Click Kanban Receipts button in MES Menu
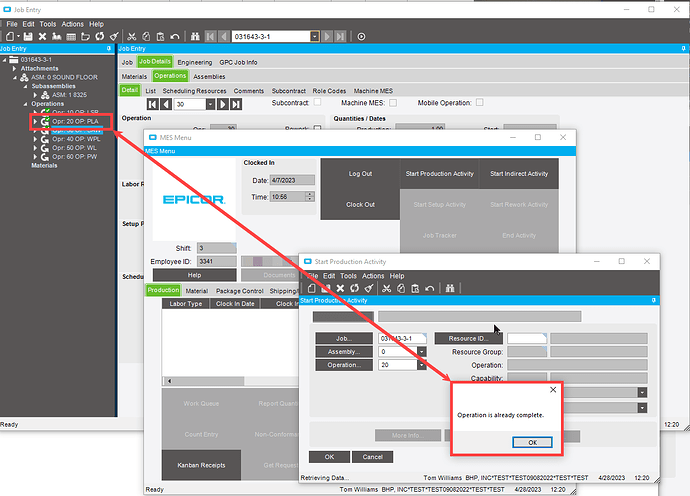 pos(201,465)
